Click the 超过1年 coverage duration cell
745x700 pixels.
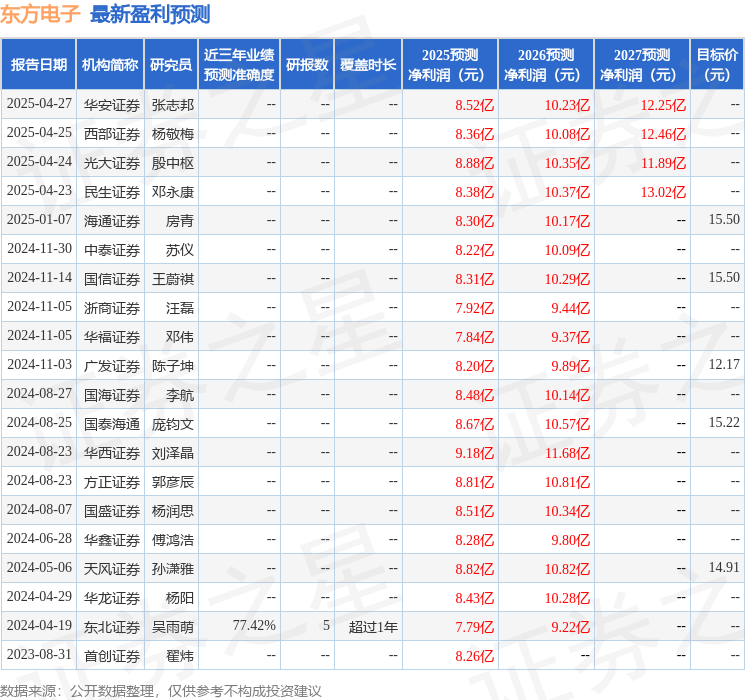pos(373,627)
